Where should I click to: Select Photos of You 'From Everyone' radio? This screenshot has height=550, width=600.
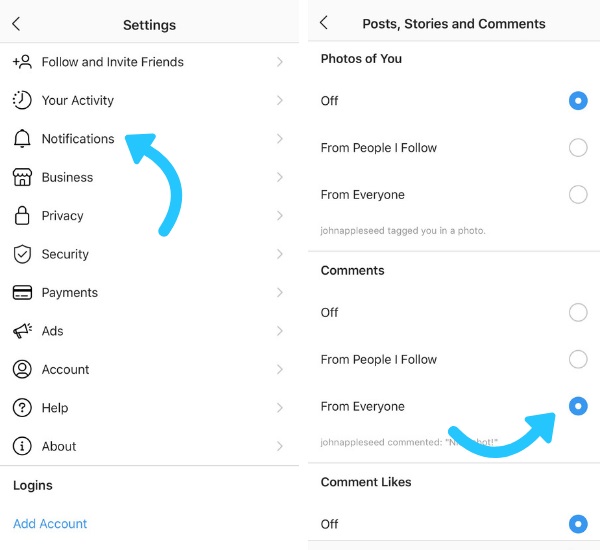click(x=578, y=195)
